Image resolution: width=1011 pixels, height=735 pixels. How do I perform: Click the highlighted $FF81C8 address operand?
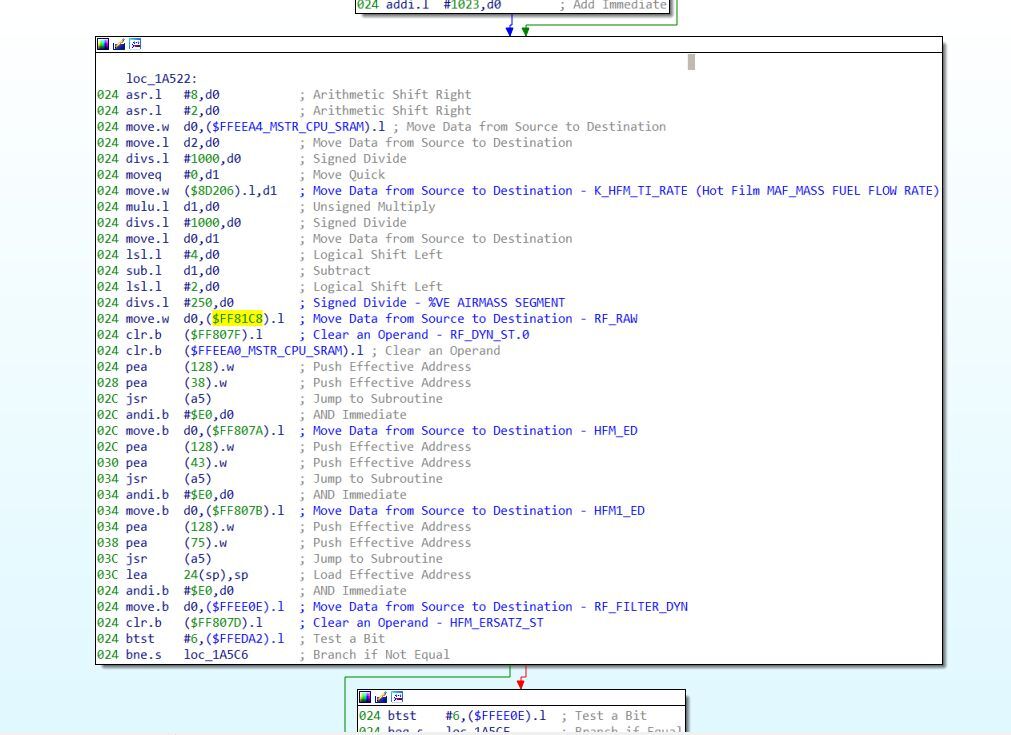pos(237,318)
